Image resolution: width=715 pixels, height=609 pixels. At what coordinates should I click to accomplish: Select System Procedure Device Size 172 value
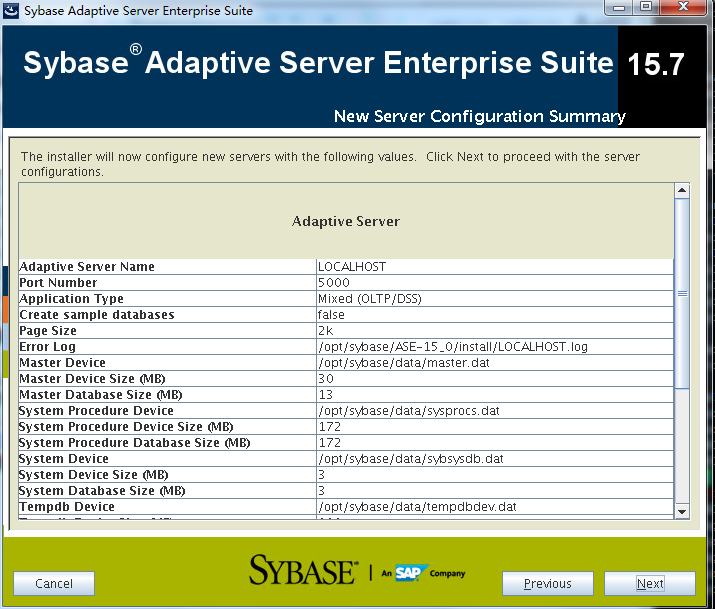(329, 427)
